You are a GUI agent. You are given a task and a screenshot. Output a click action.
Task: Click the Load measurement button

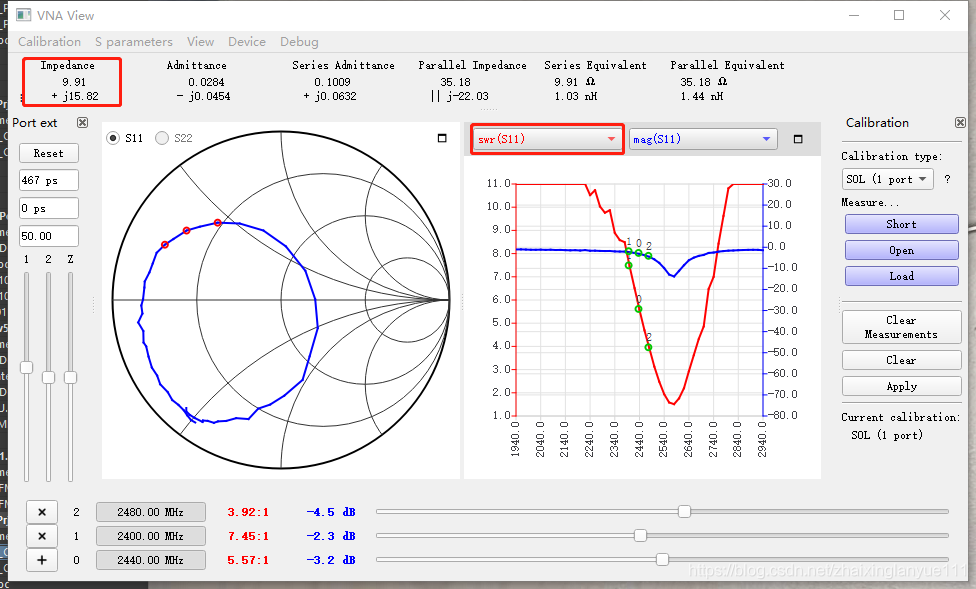pos(901,276)
